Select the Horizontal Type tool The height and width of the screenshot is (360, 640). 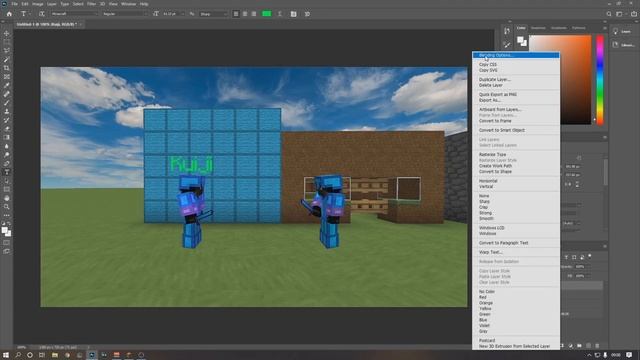7,172
